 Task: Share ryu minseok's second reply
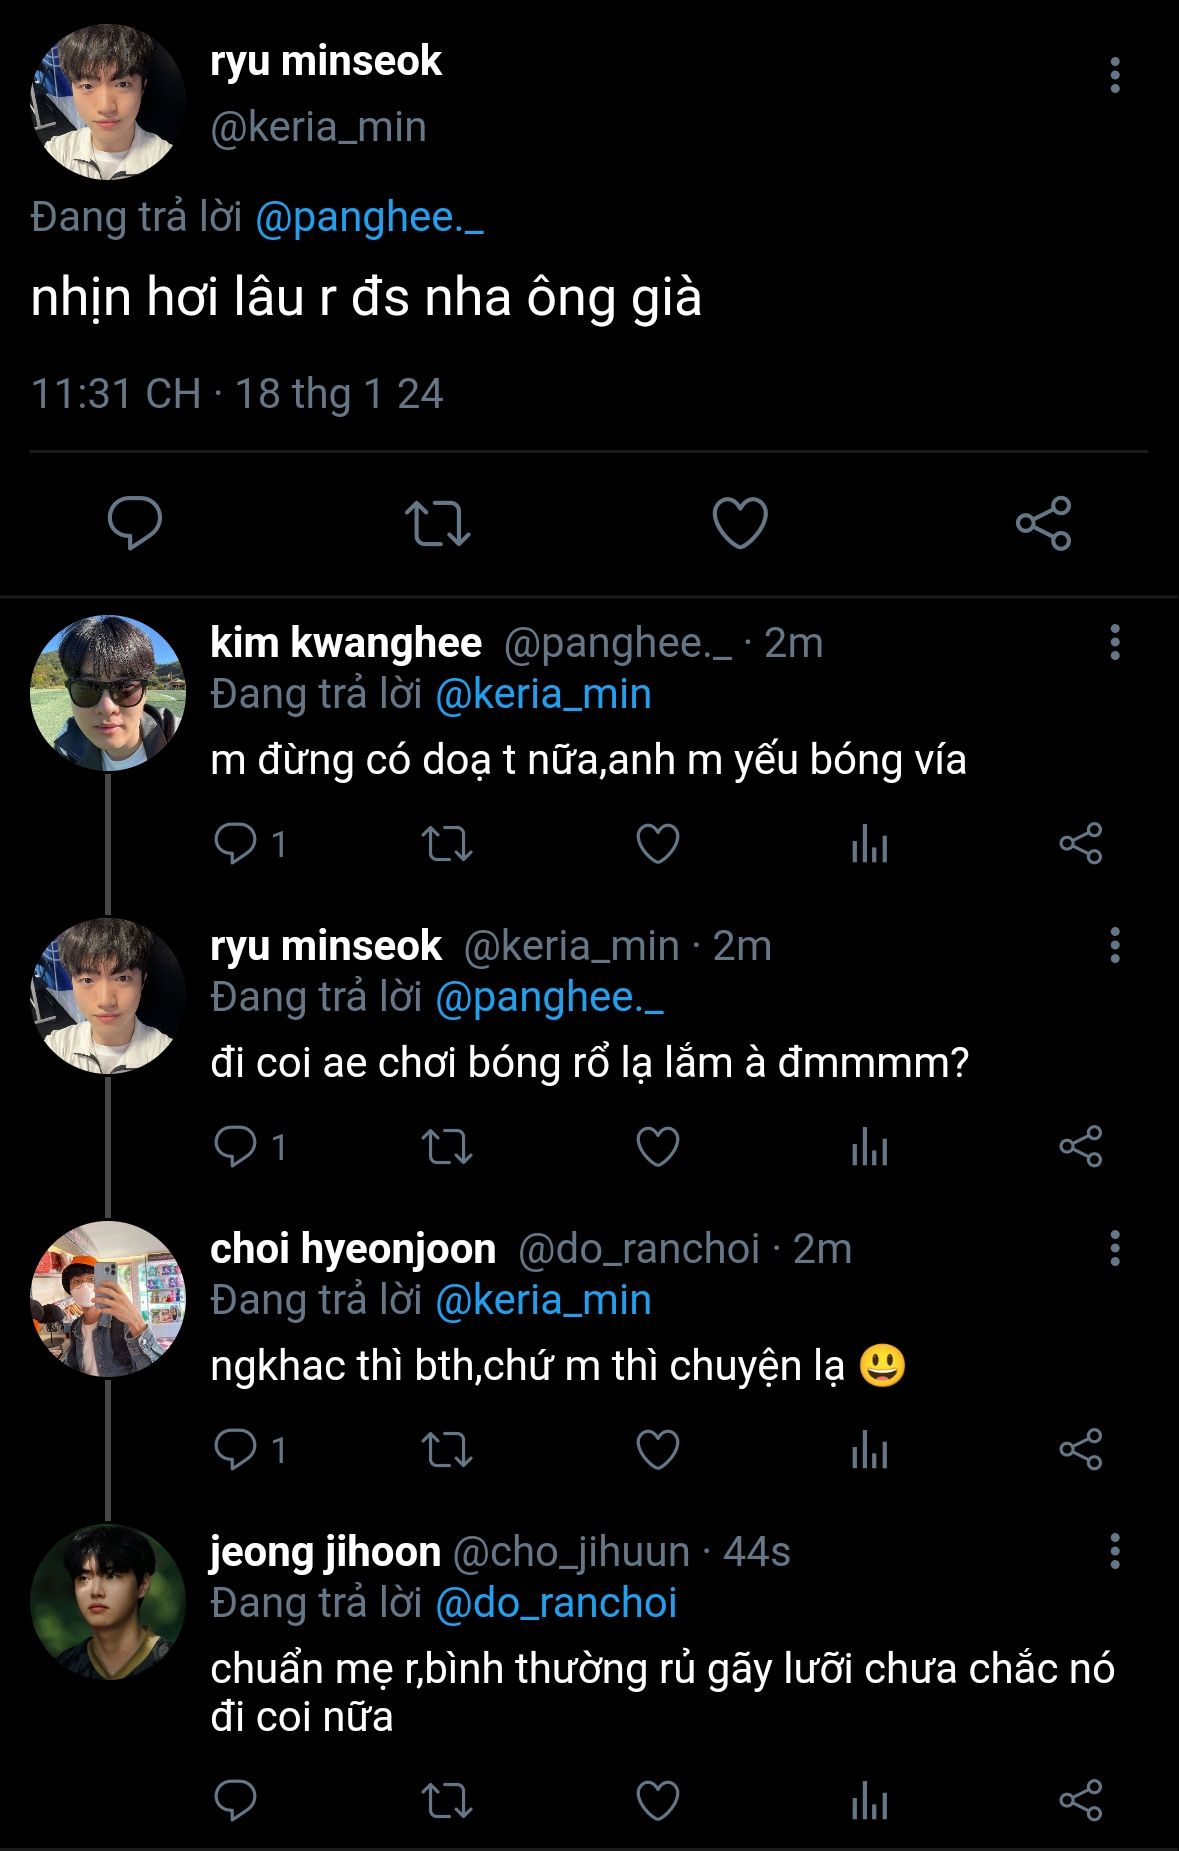pyautogui.click(x=1080, y=1148)
